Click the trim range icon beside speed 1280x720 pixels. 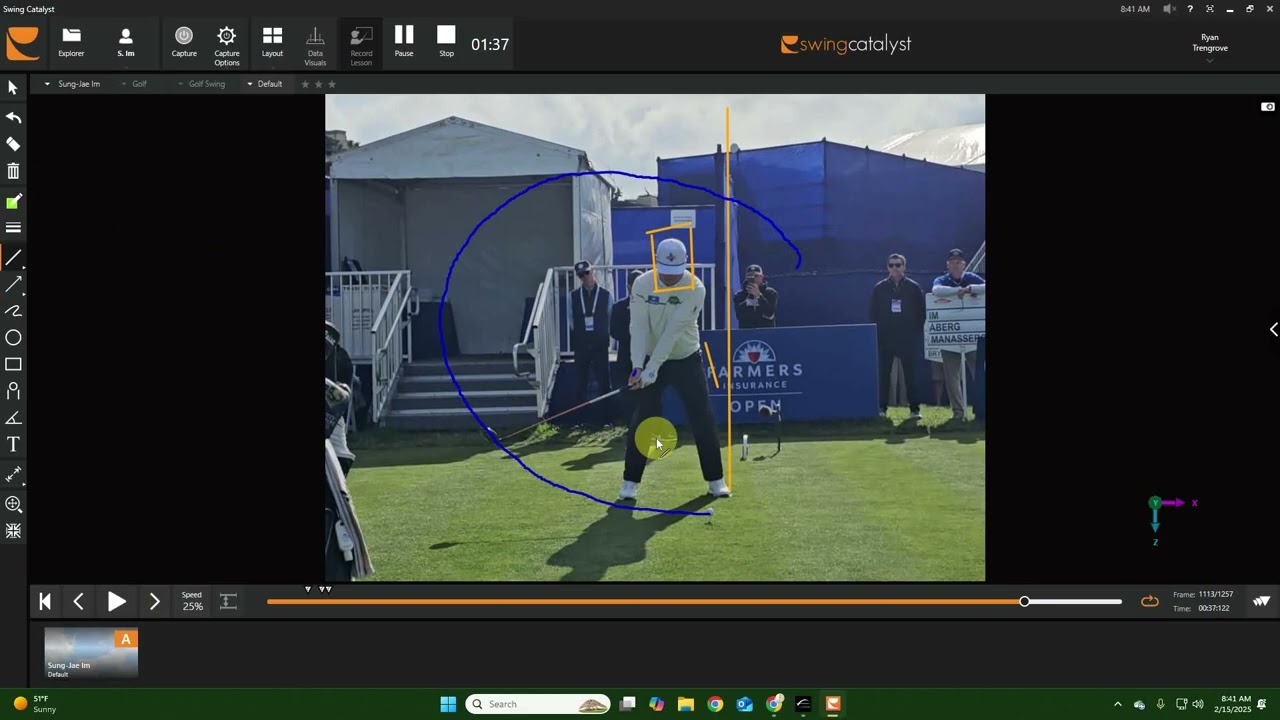coord(228,601)
